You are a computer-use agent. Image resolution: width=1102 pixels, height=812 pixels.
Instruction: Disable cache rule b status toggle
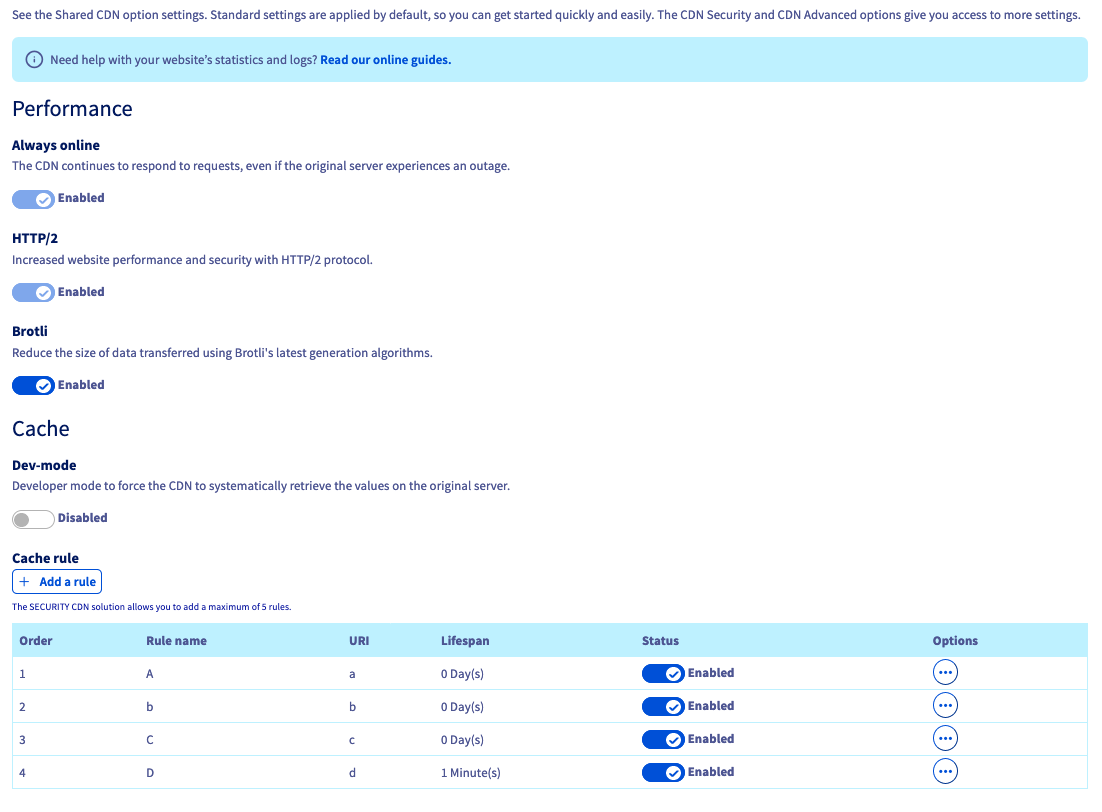click(x=663, y=707)
